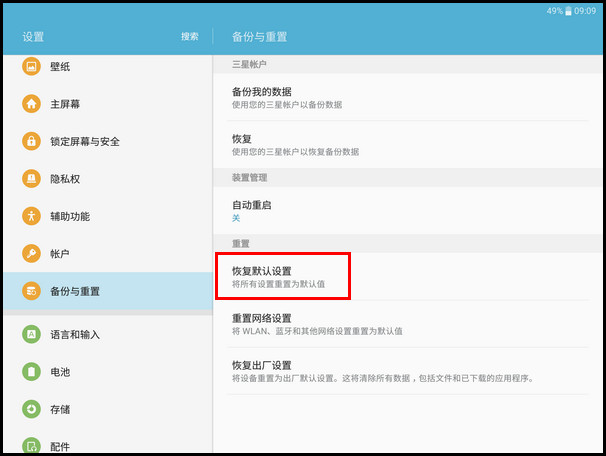The height and width of the screenshot is (456, 606).
Task: Tap the 49% battery percentage
Action: pos(555,11)
